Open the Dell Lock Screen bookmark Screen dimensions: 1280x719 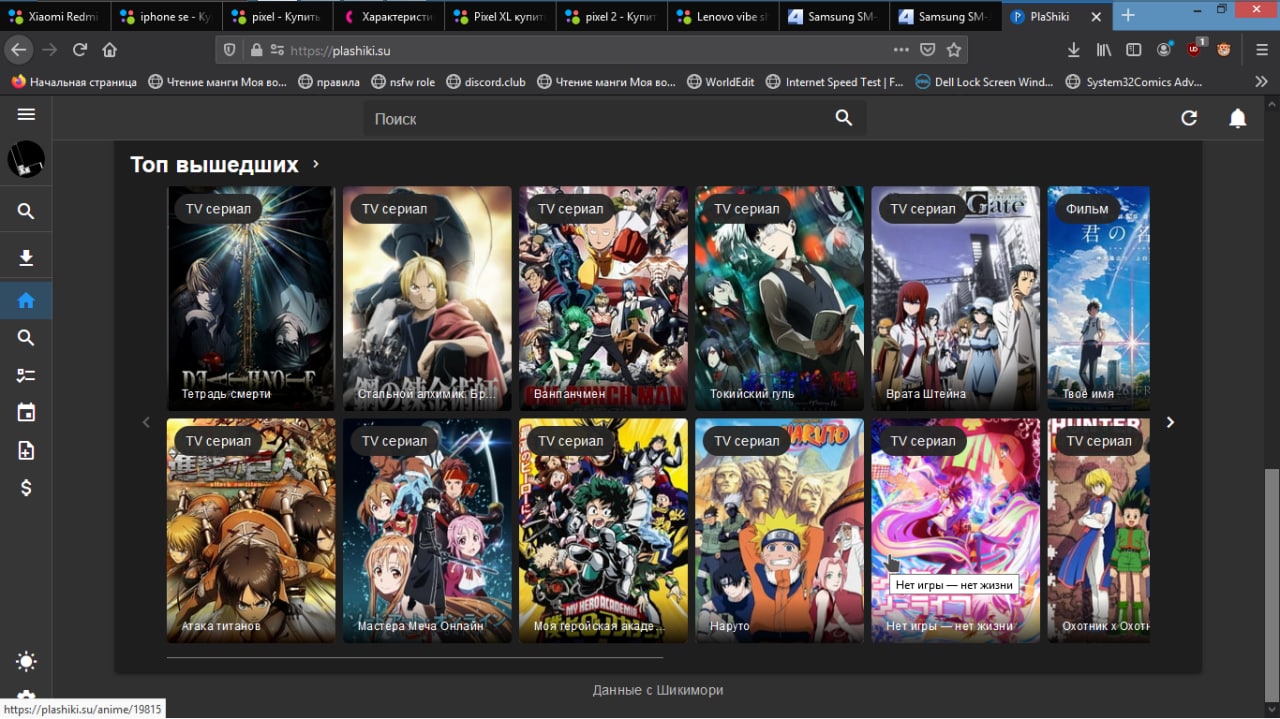click(x=984, y=82)
